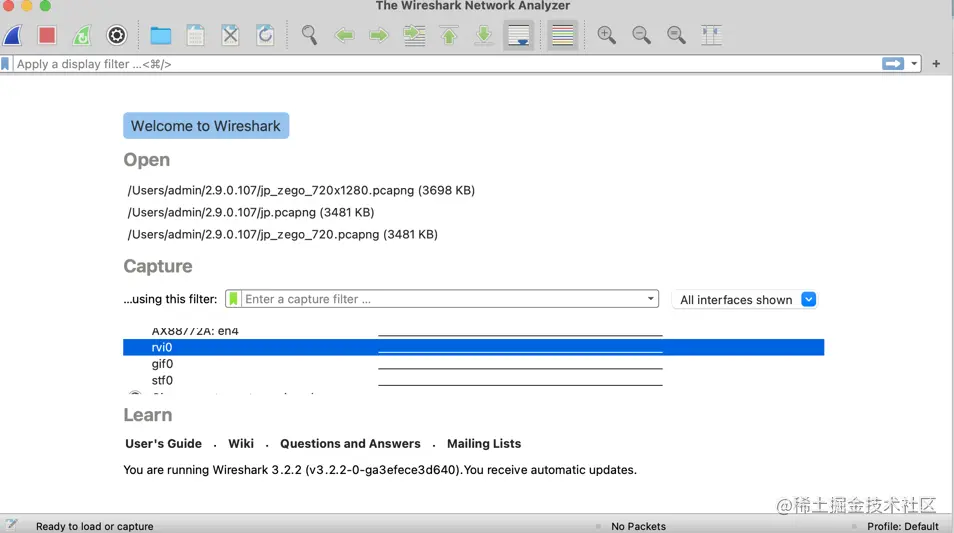The image size is (954, 533).
Task: Open recent file jp_zego_720.pcapng
Action: (282, 234)
